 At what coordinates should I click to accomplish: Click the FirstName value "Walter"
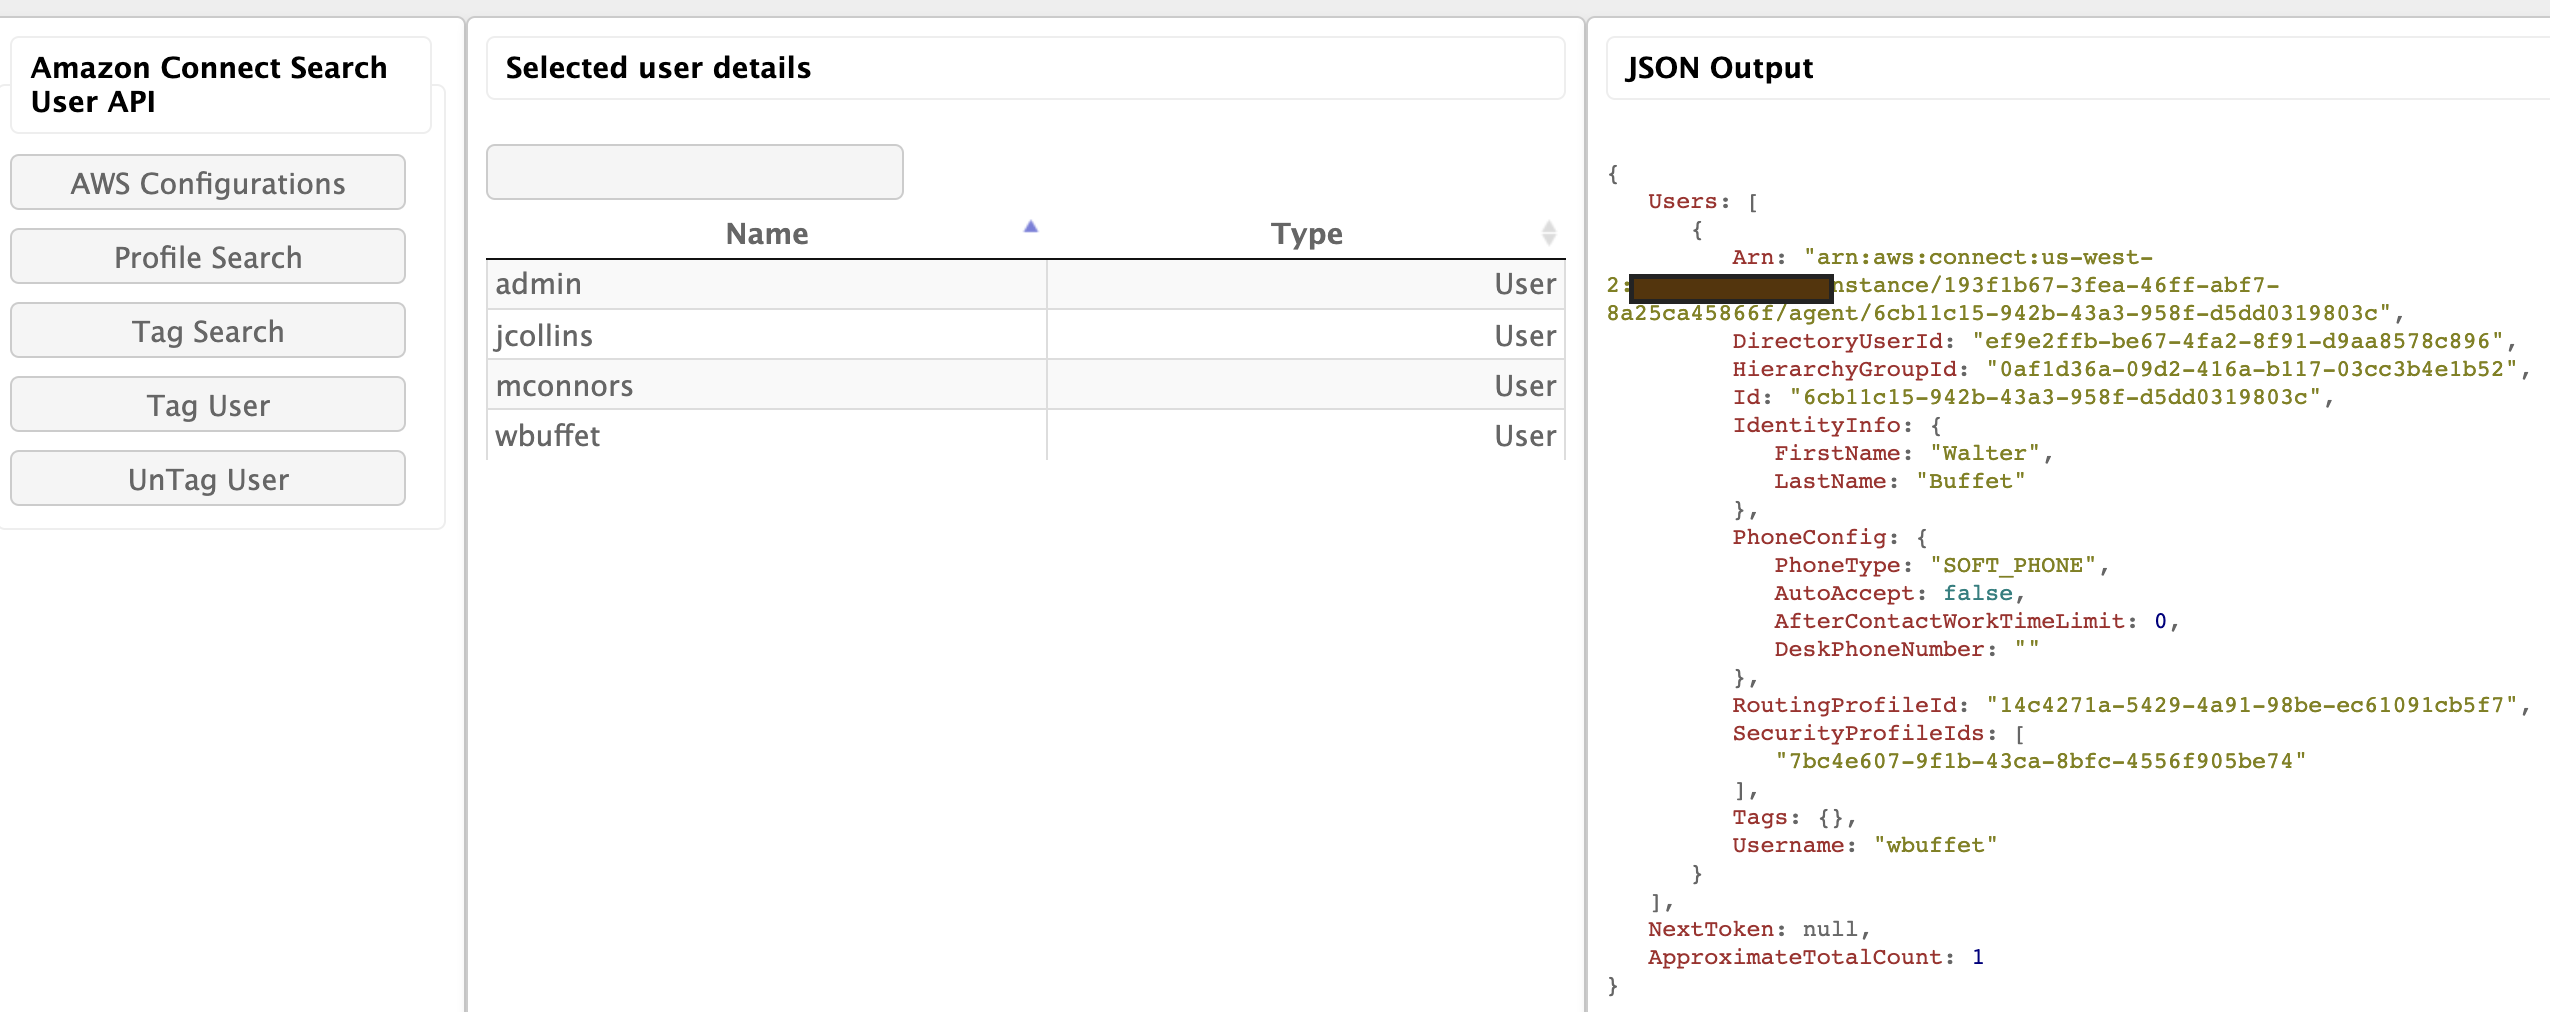[1985, 453]
